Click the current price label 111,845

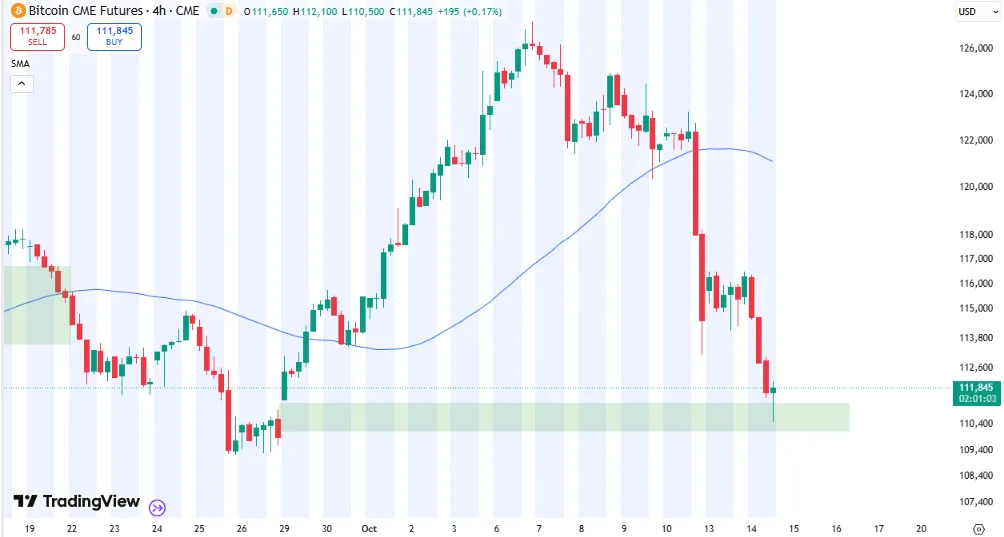pyautogui.click(x=975, y=388)
